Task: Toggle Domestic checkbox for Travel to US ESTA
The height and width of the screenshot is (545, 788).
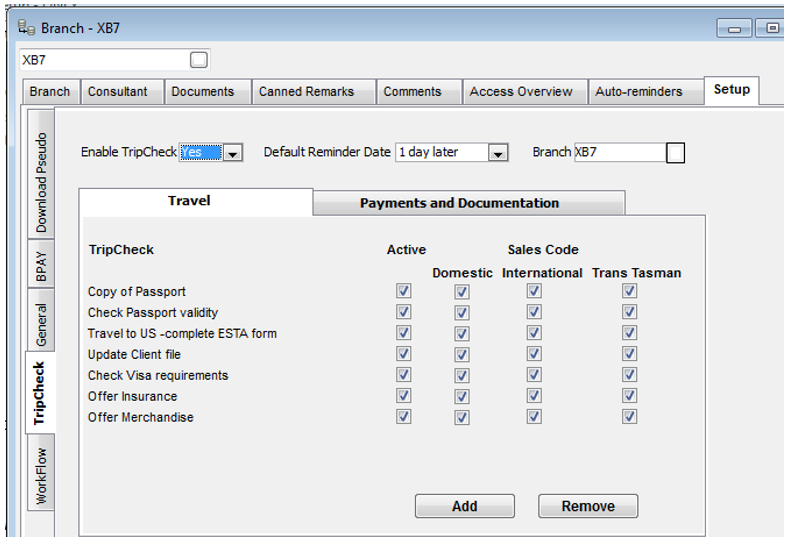Action: click(x=462, y=334)
